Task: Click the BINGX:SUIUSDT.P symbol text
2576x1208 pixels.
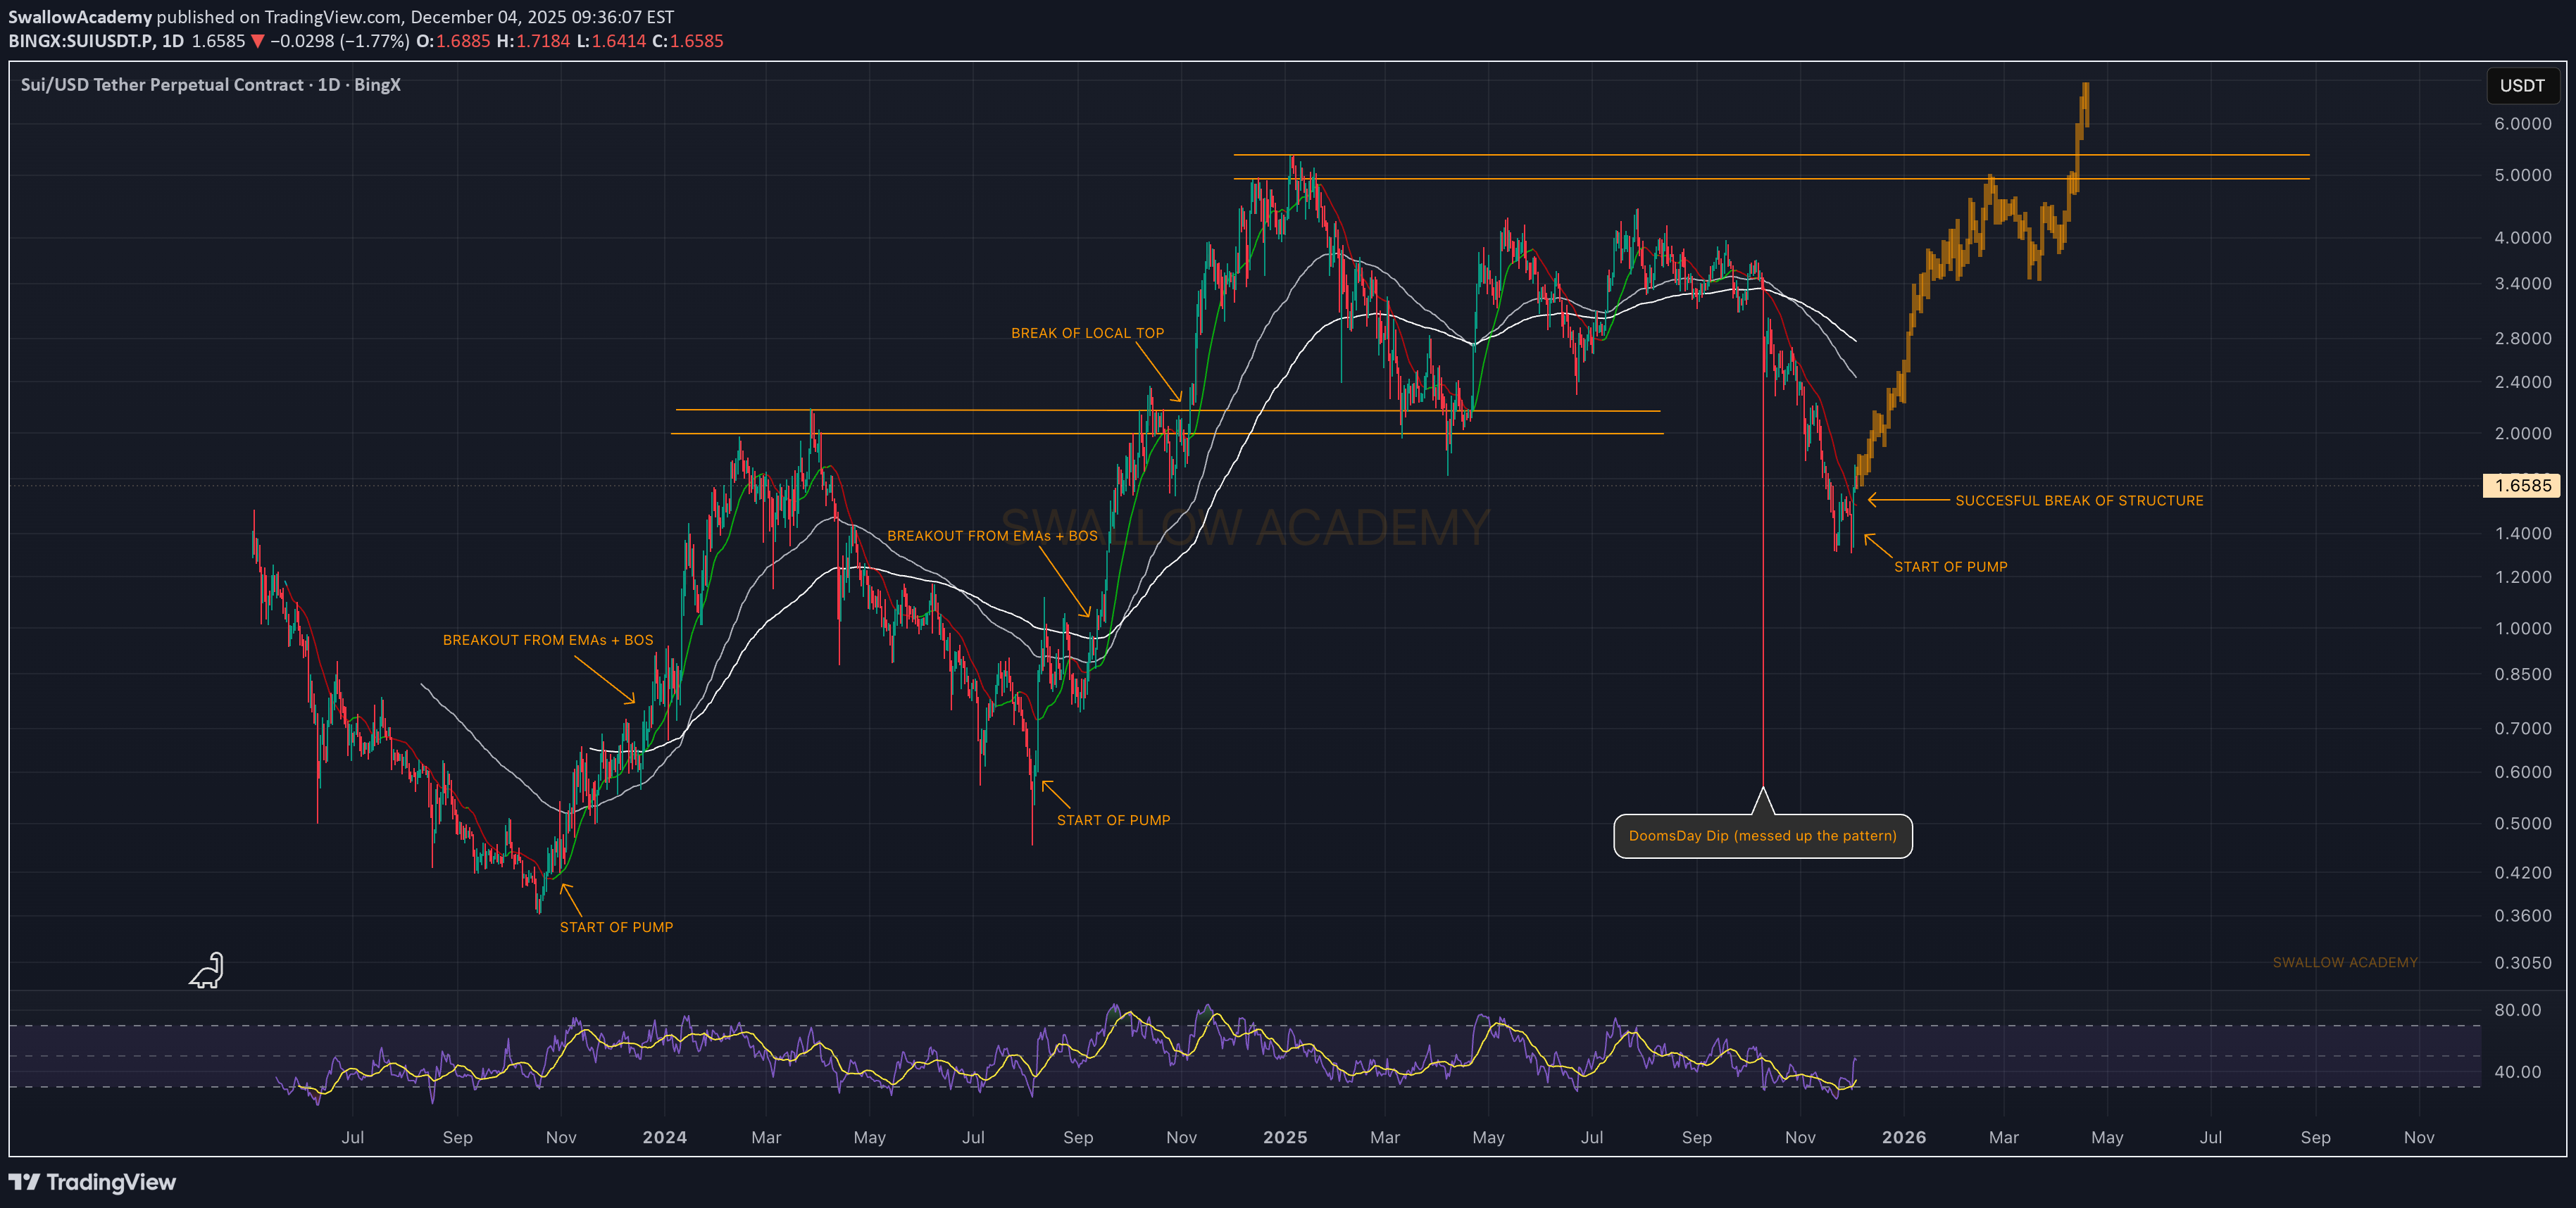Action: point(82,41)
